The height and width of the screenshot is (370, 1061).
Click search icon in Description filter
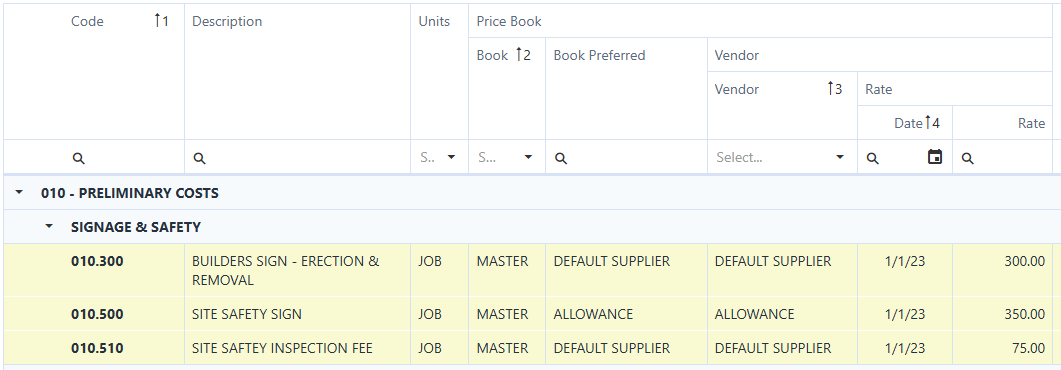[199, 158]
